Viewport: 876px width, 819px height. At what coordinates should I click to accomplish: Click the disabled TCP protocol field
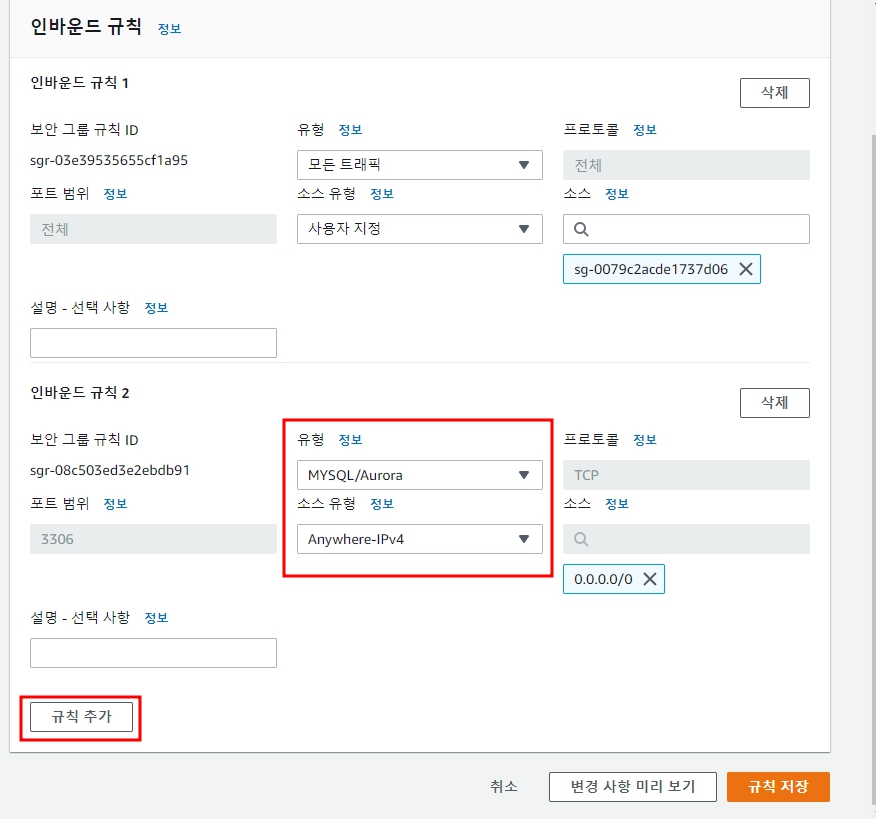[x=686, y=475]
